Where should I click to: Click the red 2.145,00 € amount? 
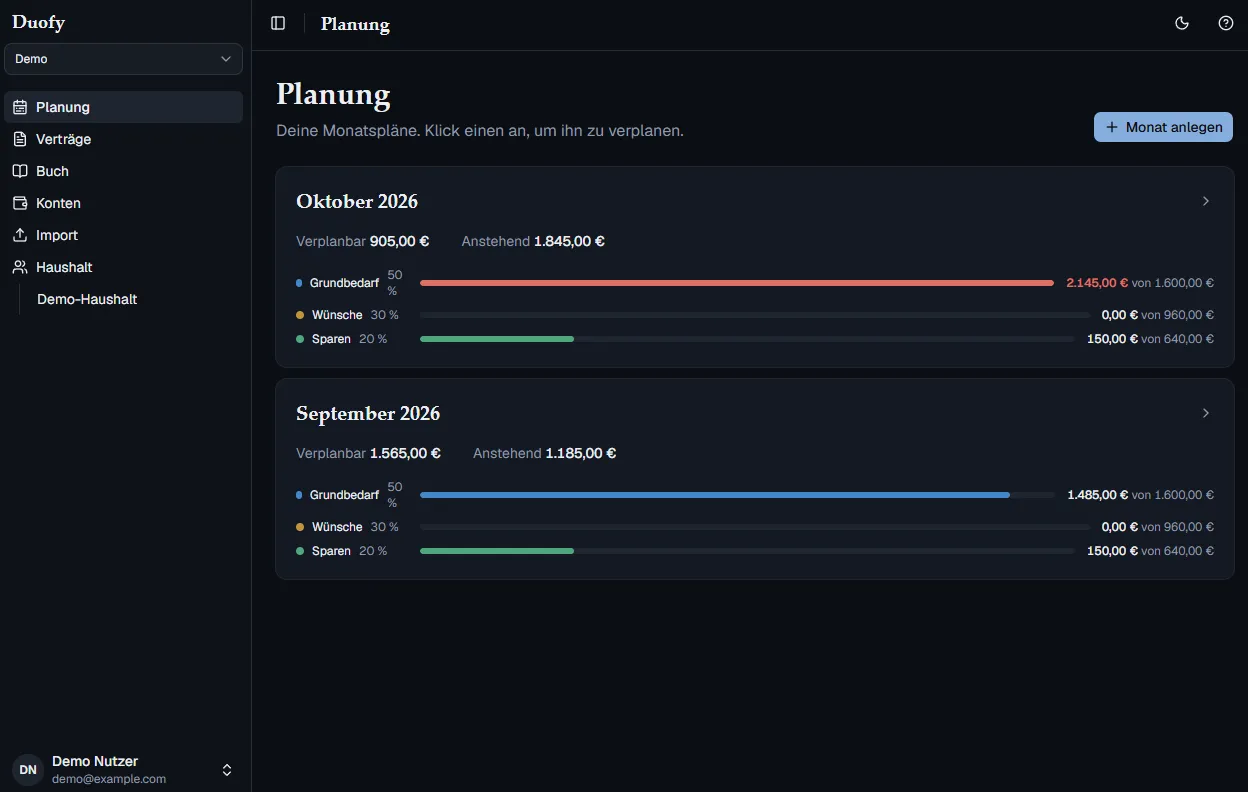click(x=1097, y=283)
